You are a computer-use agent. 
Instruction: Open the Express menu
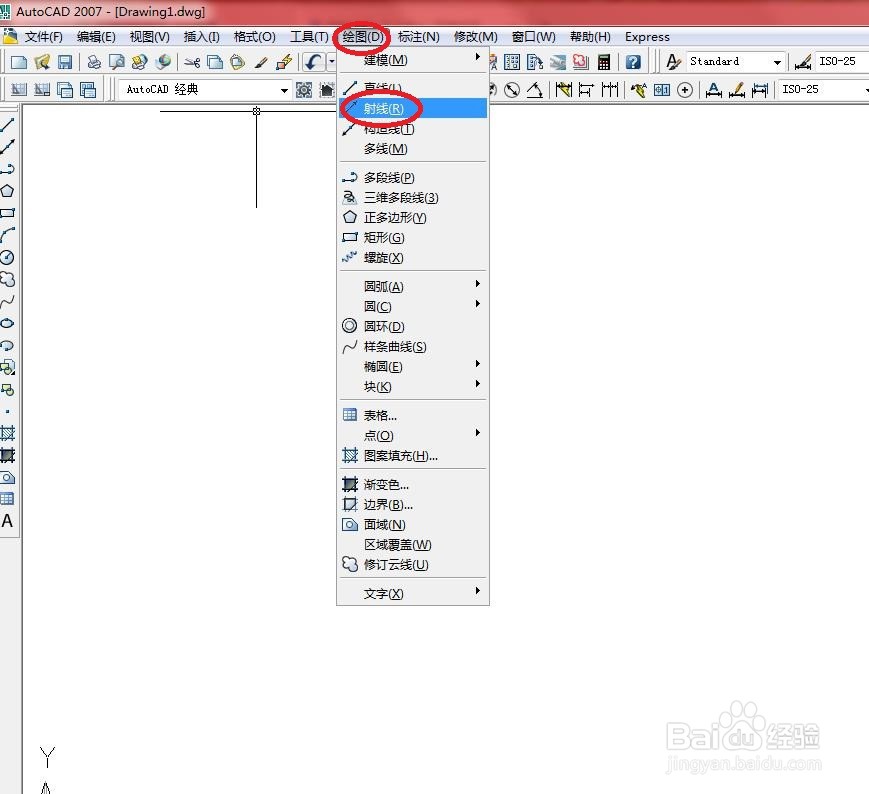pyautogui.click(x=647, y=37)
